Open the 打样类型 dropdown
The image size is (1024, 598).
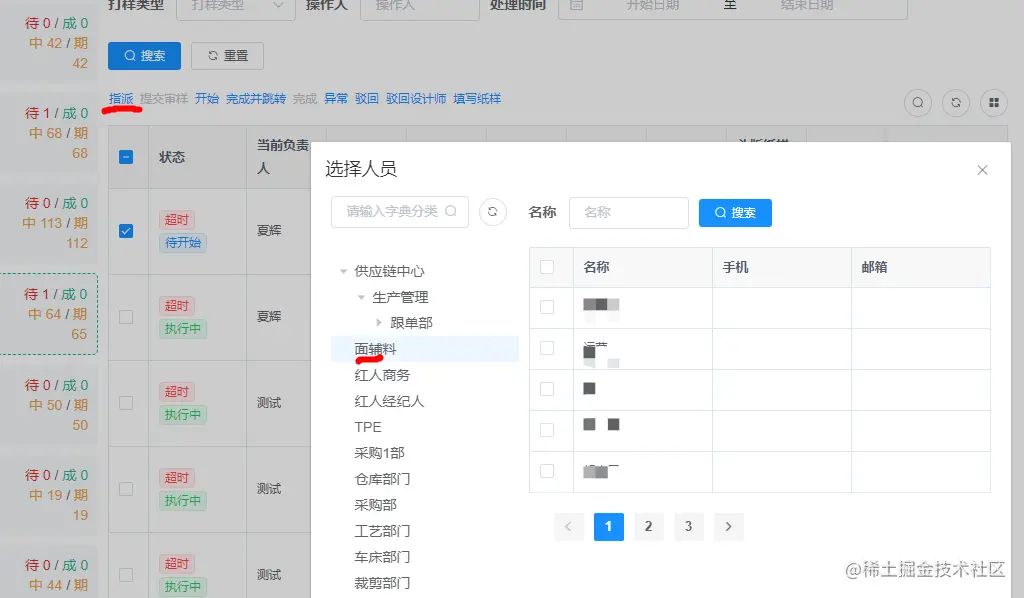pyautogui.click(x=236, y=7)
